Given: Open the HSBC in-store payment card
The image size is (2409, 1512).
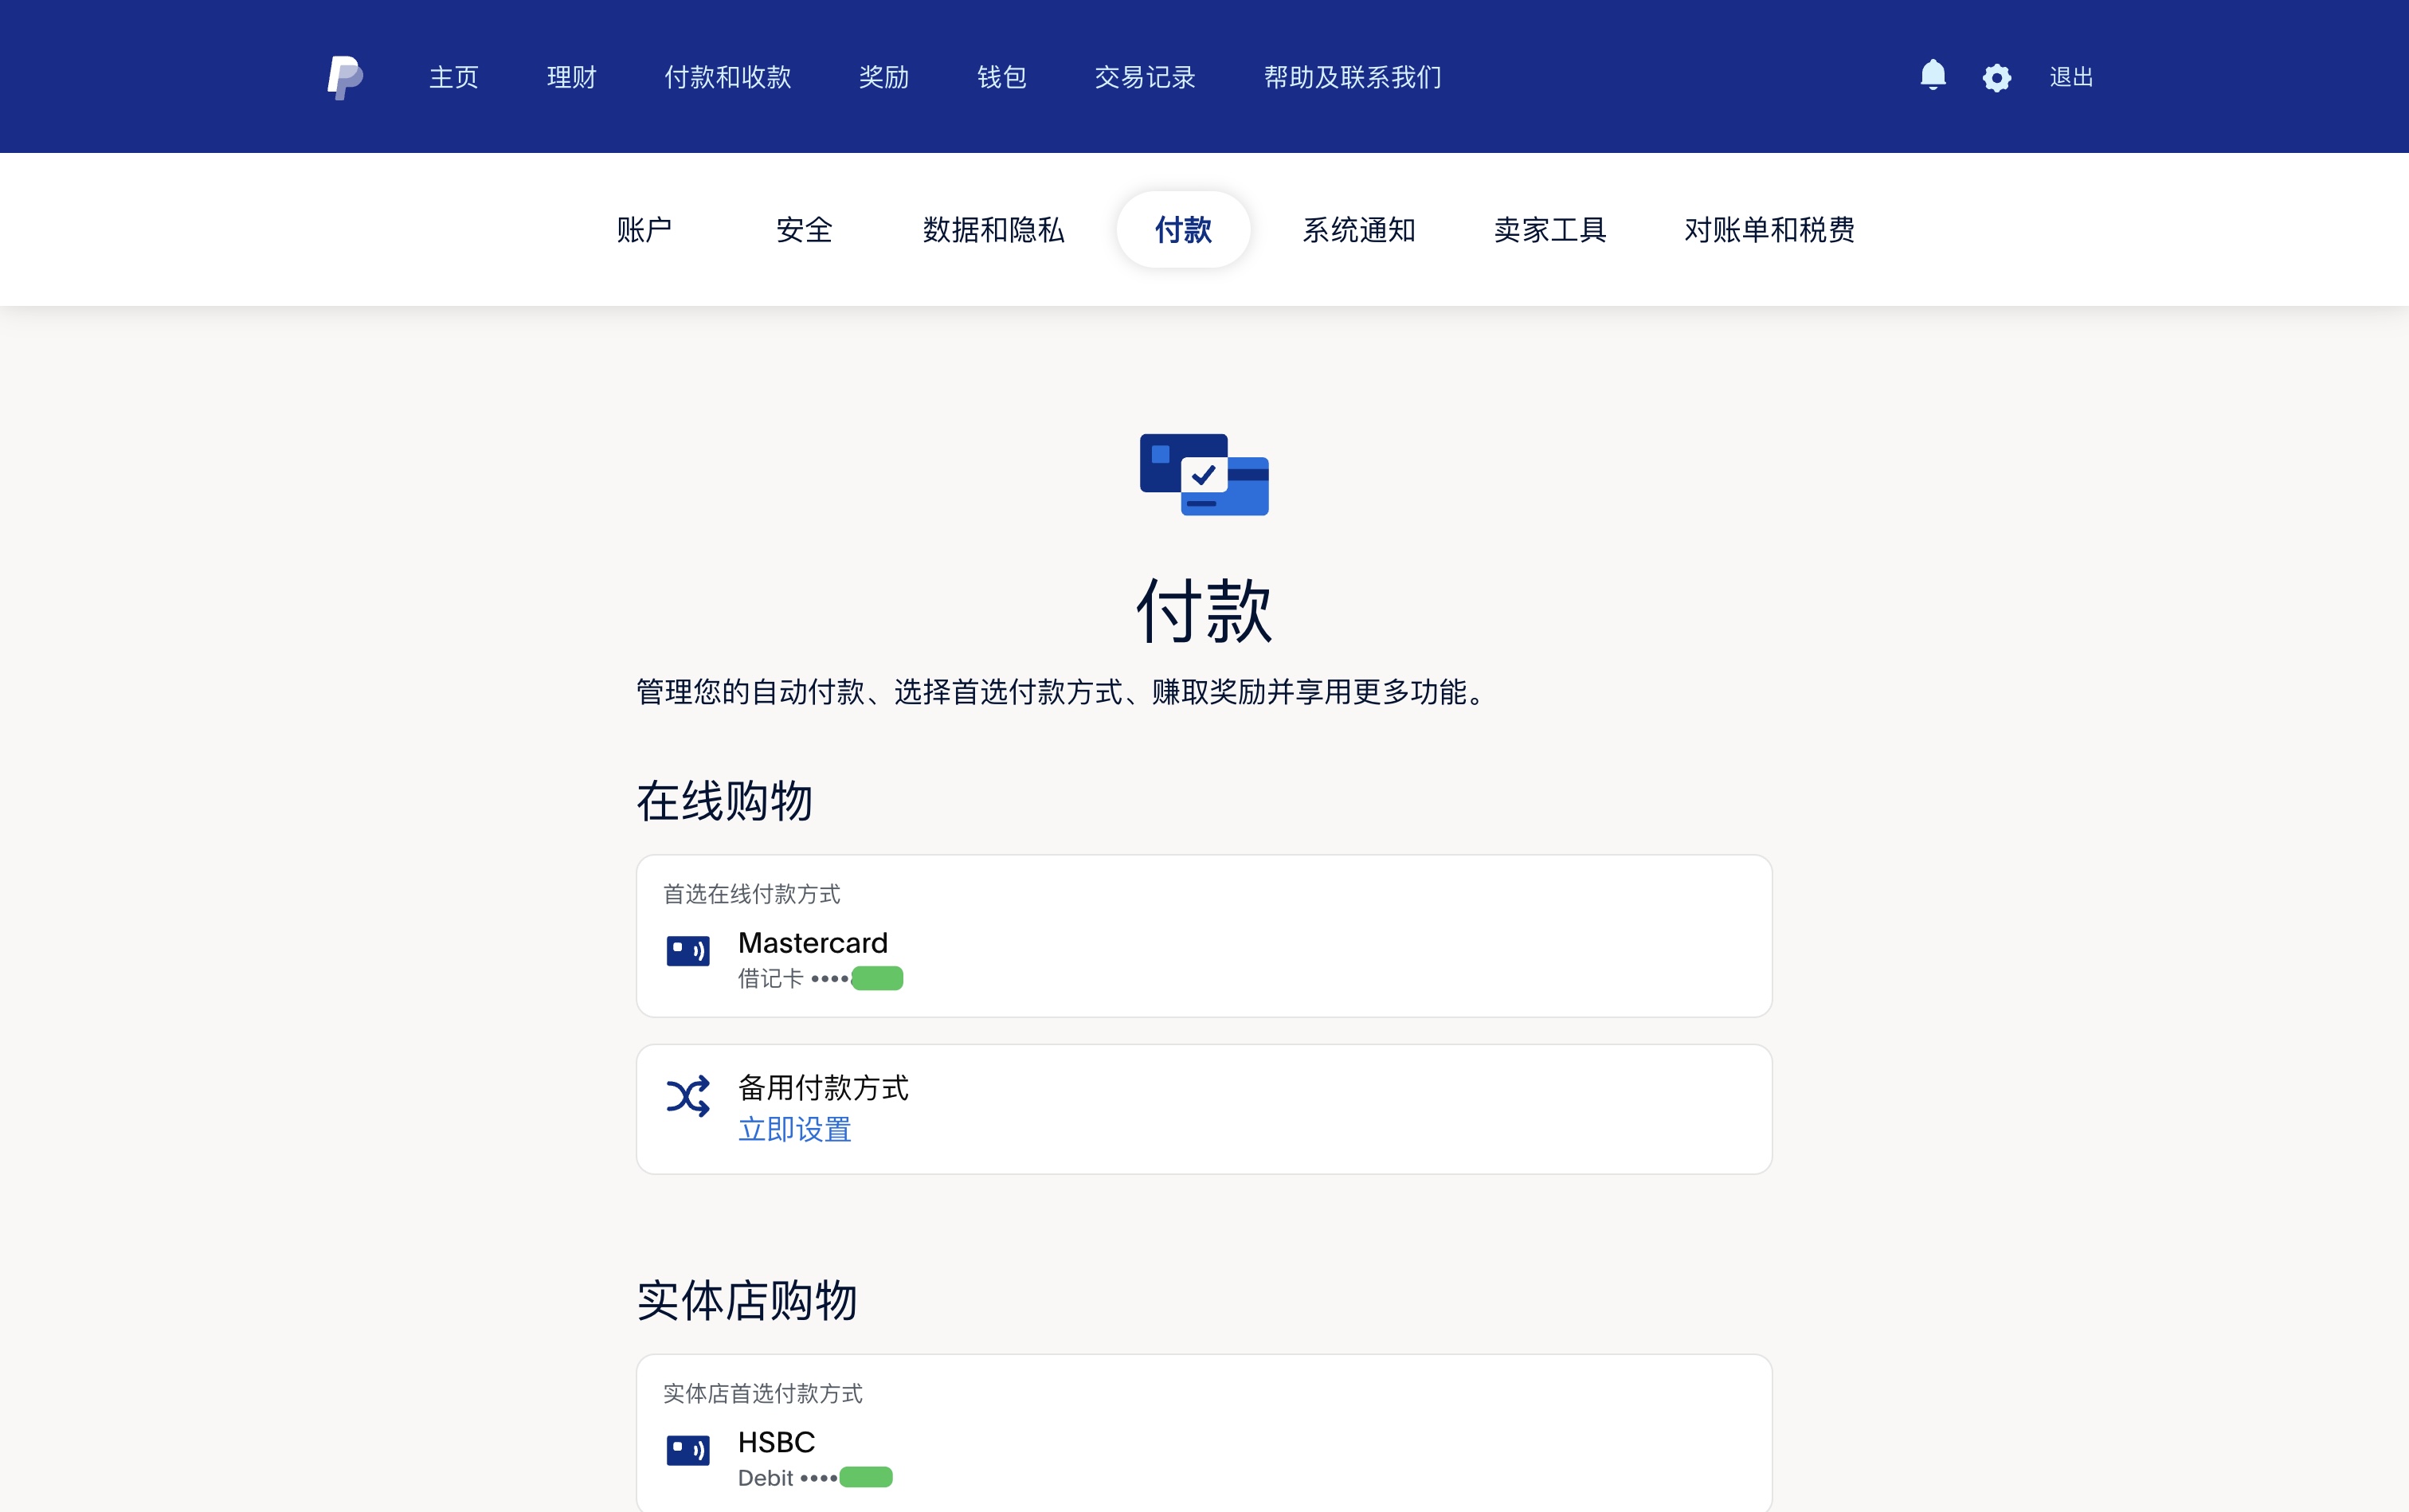Looking at the screenshot, I should (x=1204, y=1433).
